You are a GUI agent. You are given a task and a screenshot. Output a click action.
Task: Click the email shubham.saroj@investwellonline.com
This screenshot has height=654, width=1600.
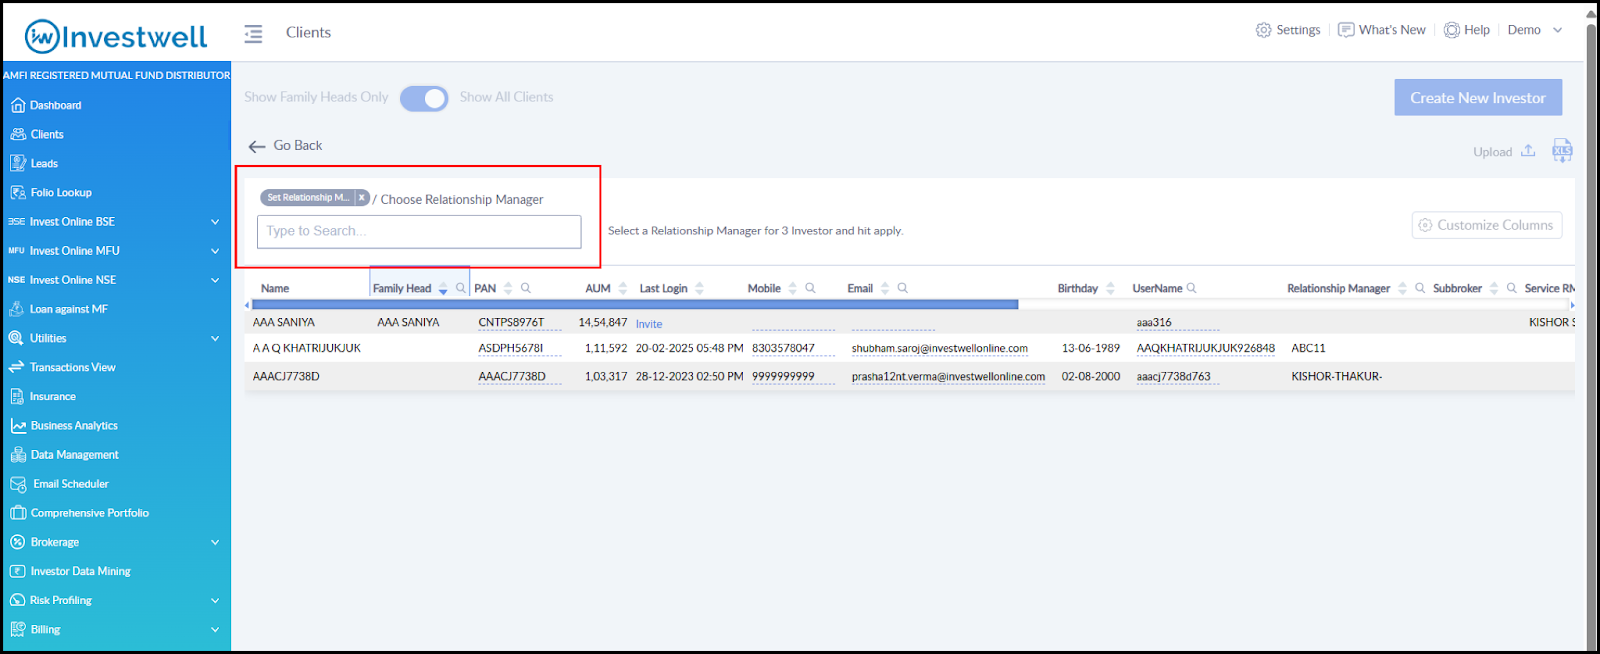939,348
